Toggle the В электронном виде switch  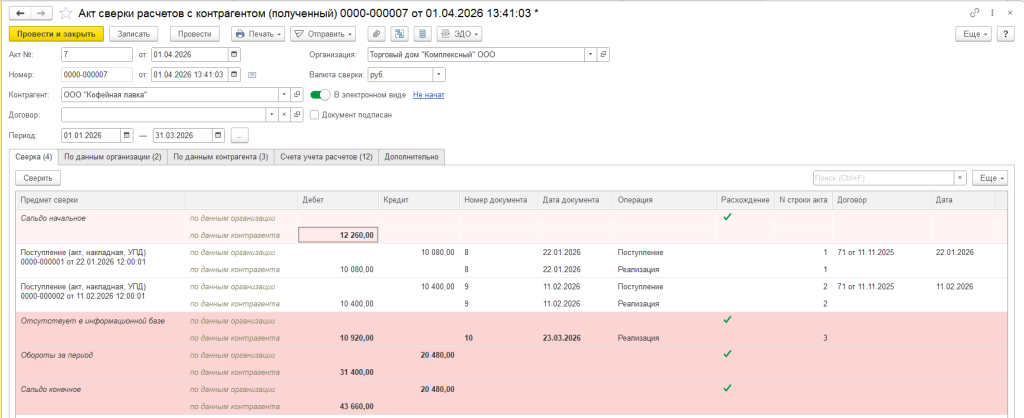[x=320, y=95]
